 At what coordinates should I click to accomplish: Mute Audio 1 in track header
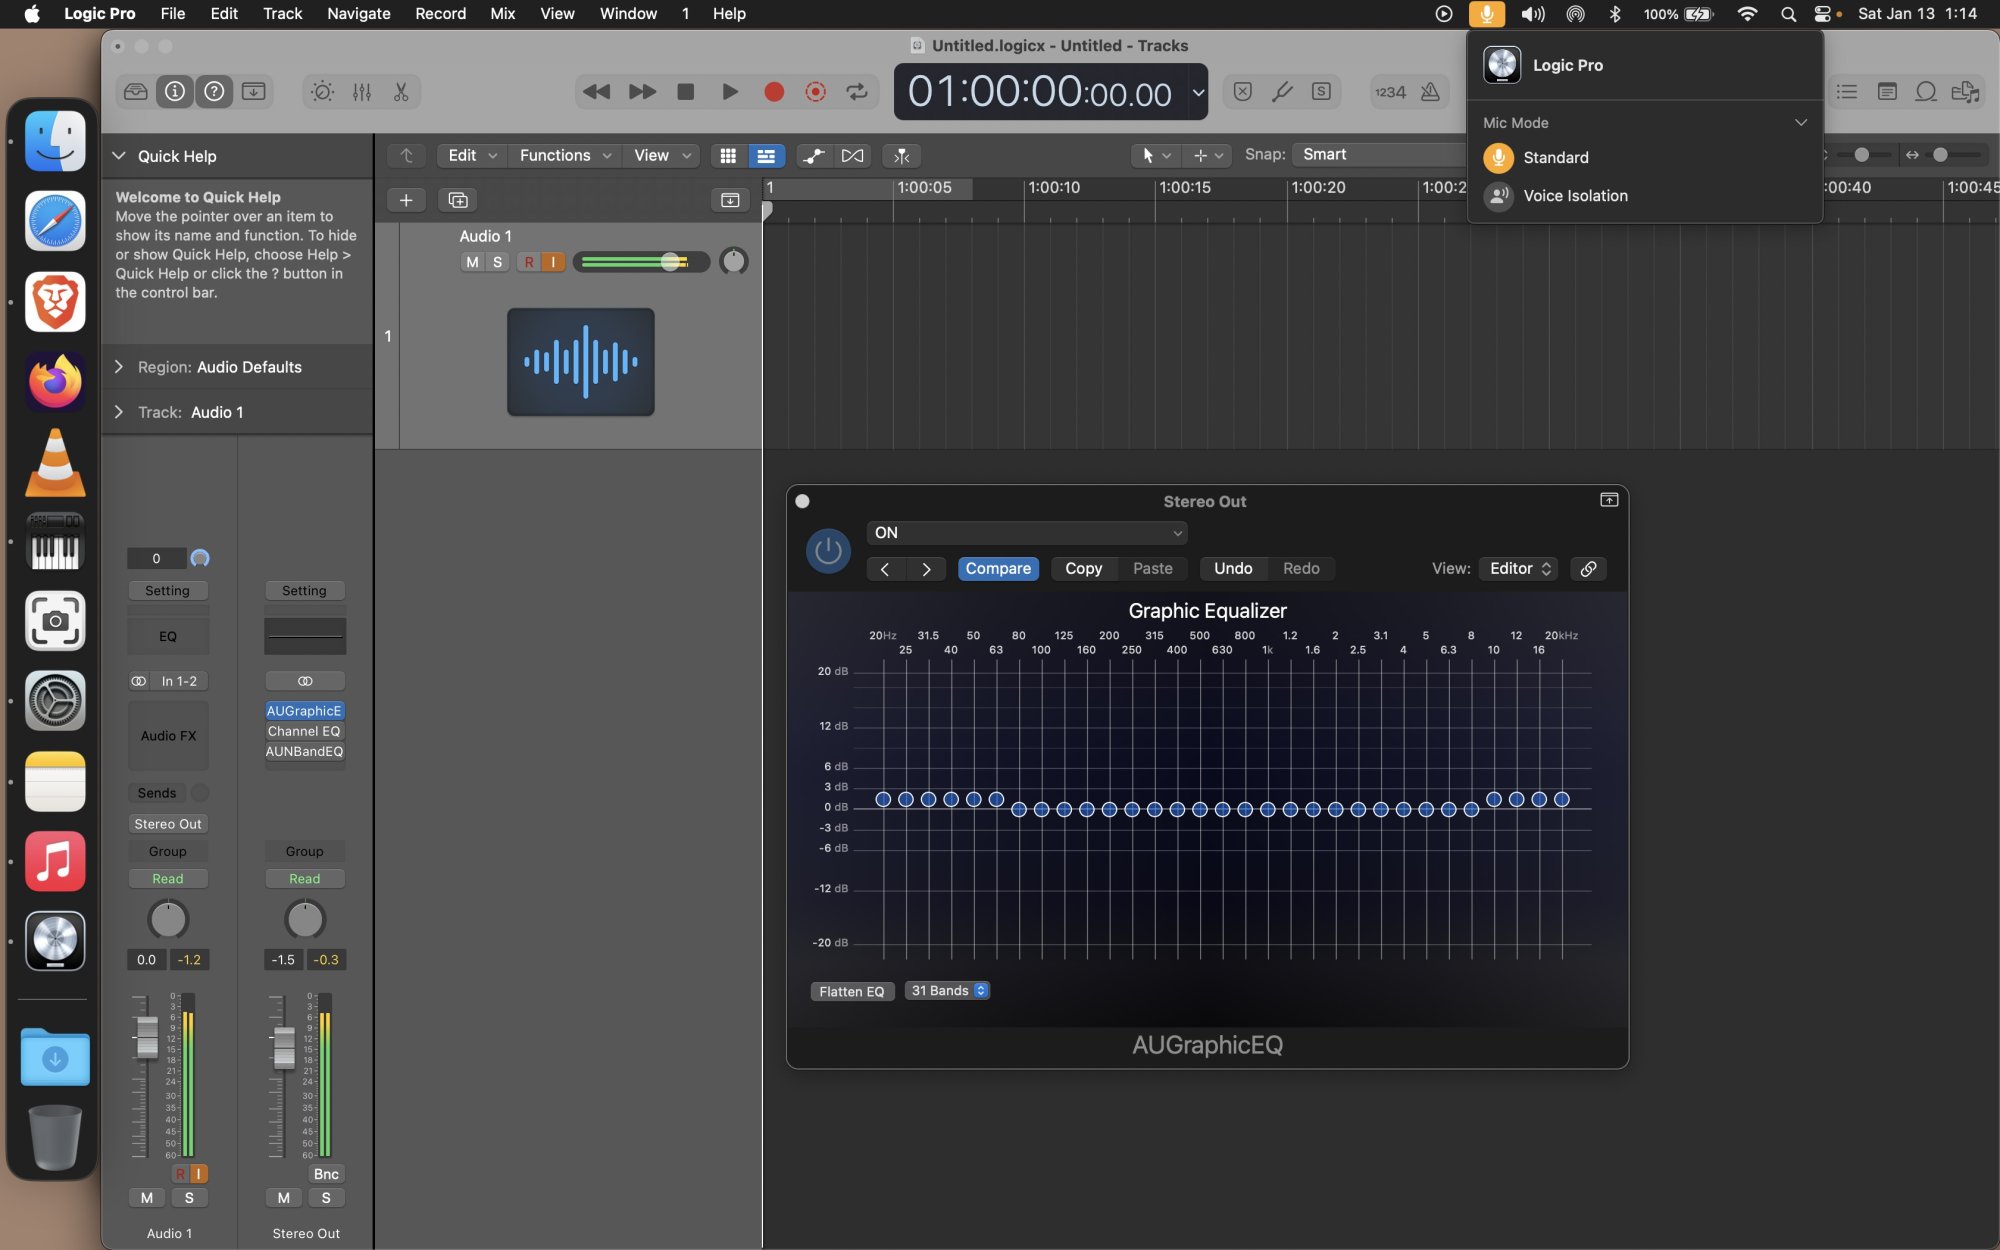(472, 262)
